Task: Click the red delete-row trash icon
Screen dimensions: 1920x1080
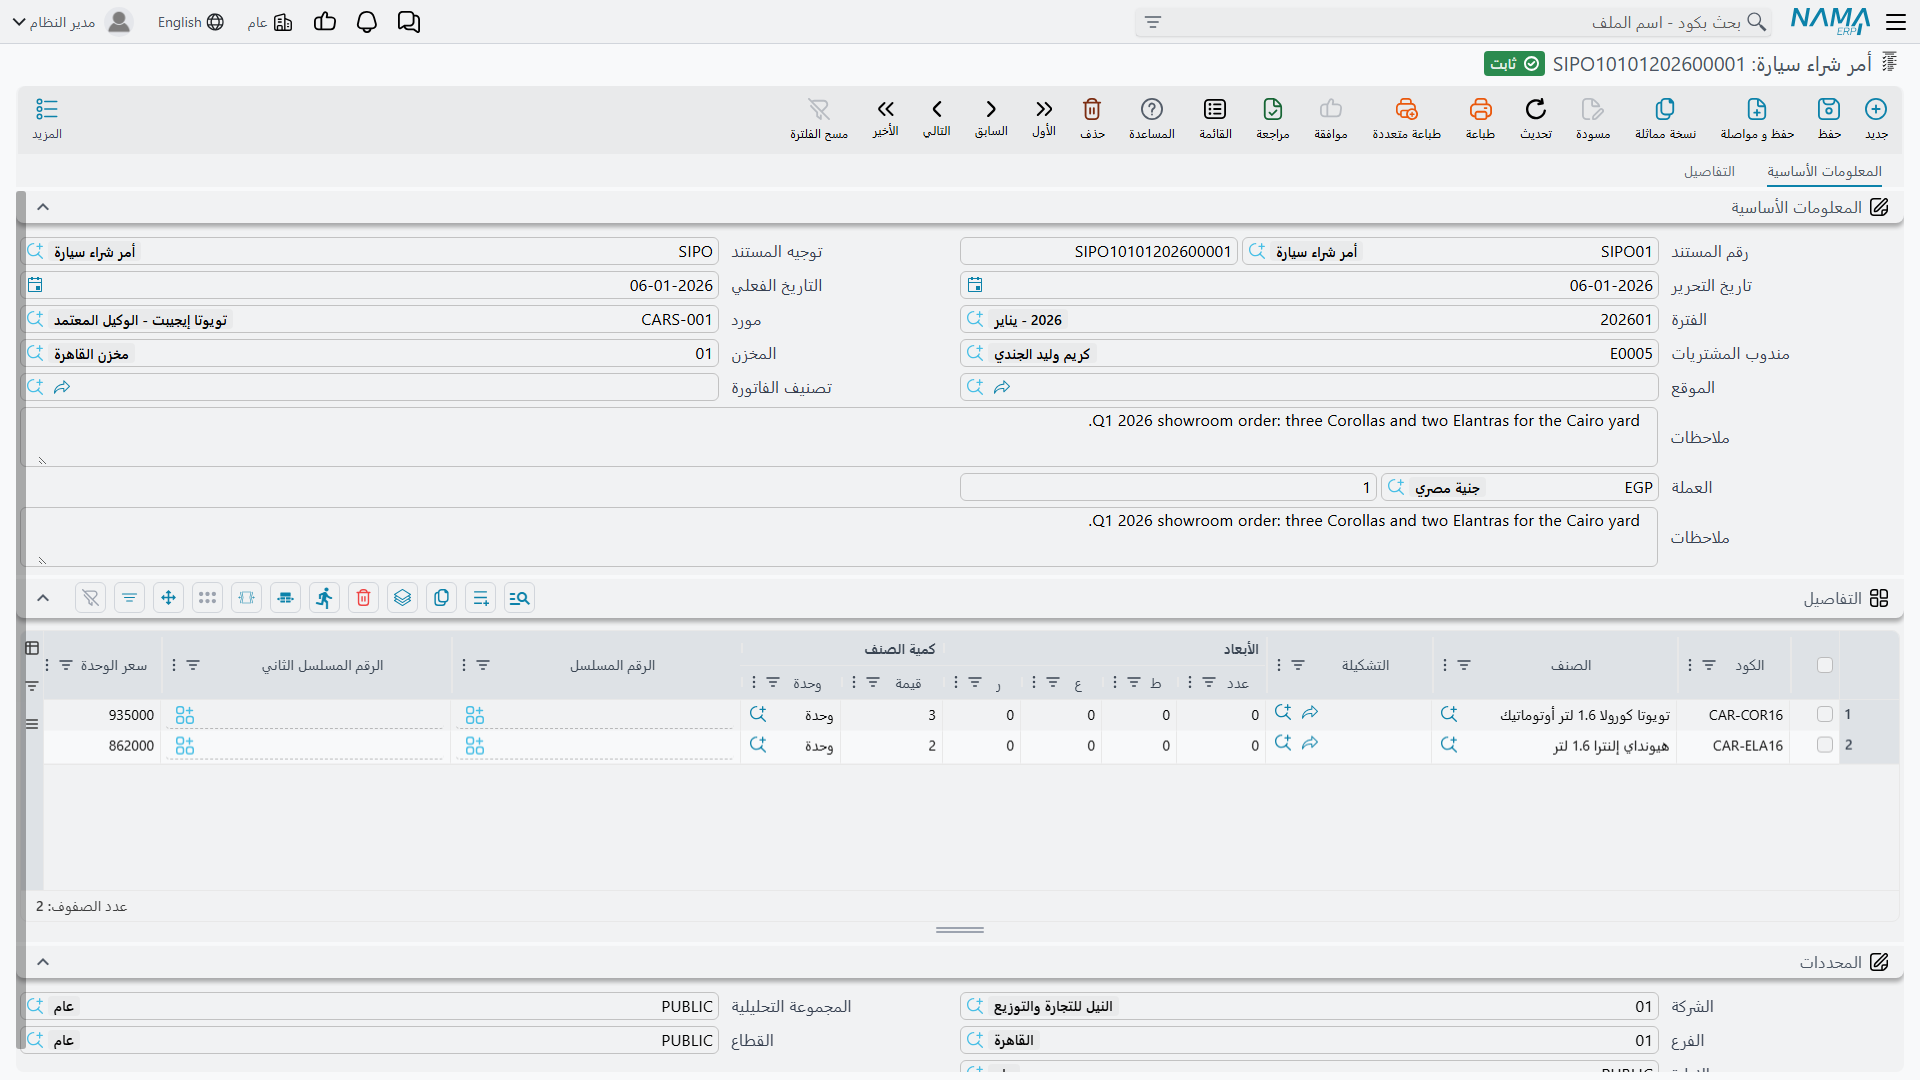Action: coord(364,598)
